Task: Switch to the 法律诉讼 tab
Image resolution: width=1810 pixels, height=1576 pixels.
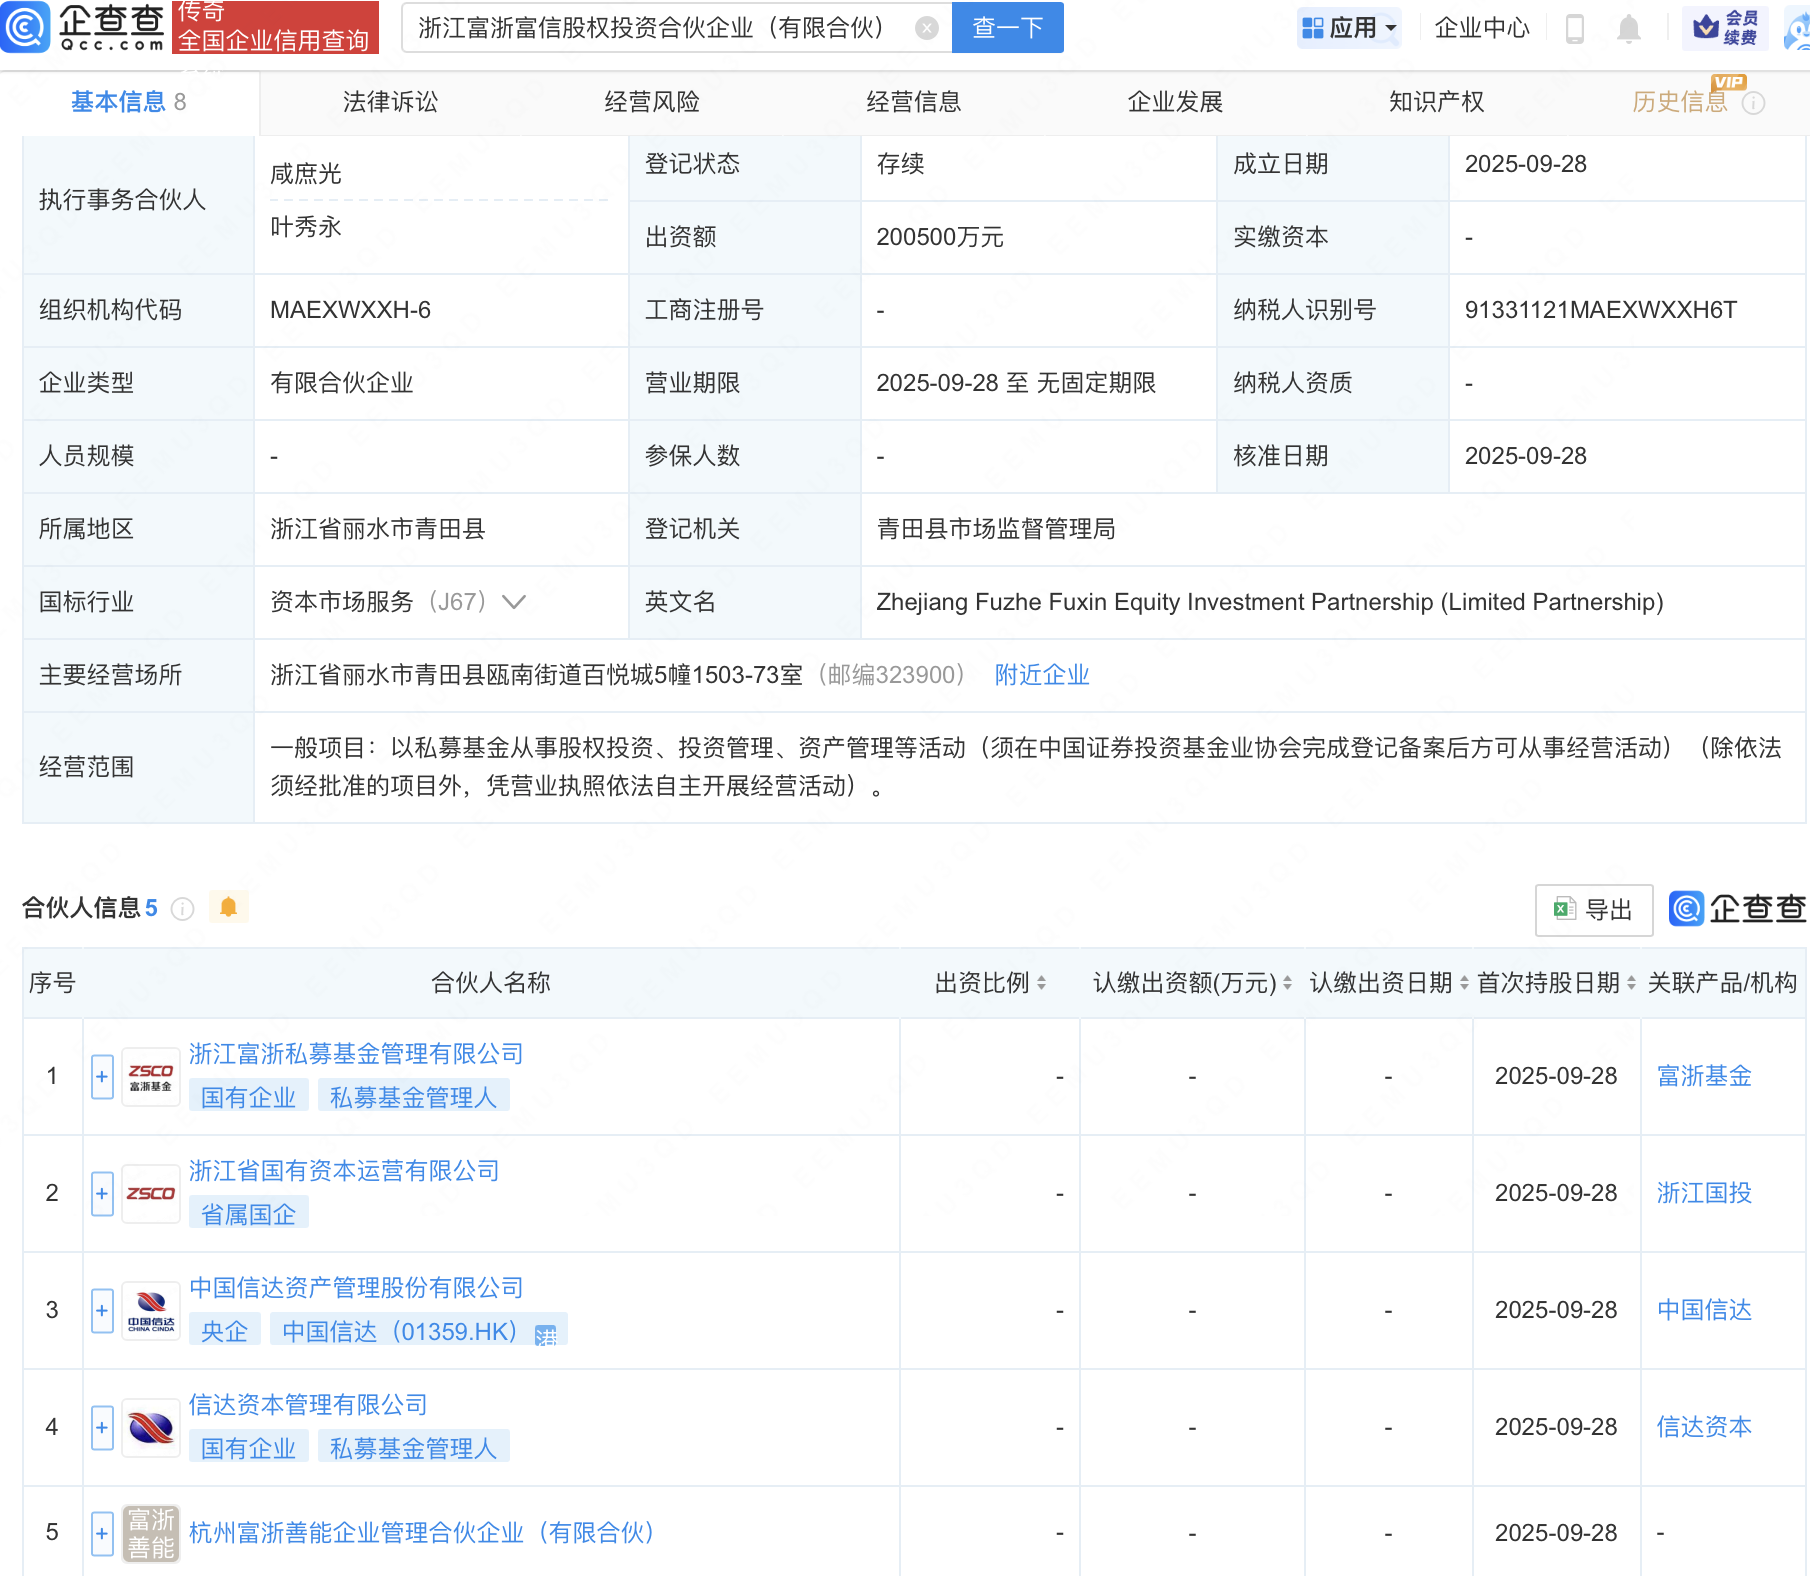Action: [x=390, y=102]
